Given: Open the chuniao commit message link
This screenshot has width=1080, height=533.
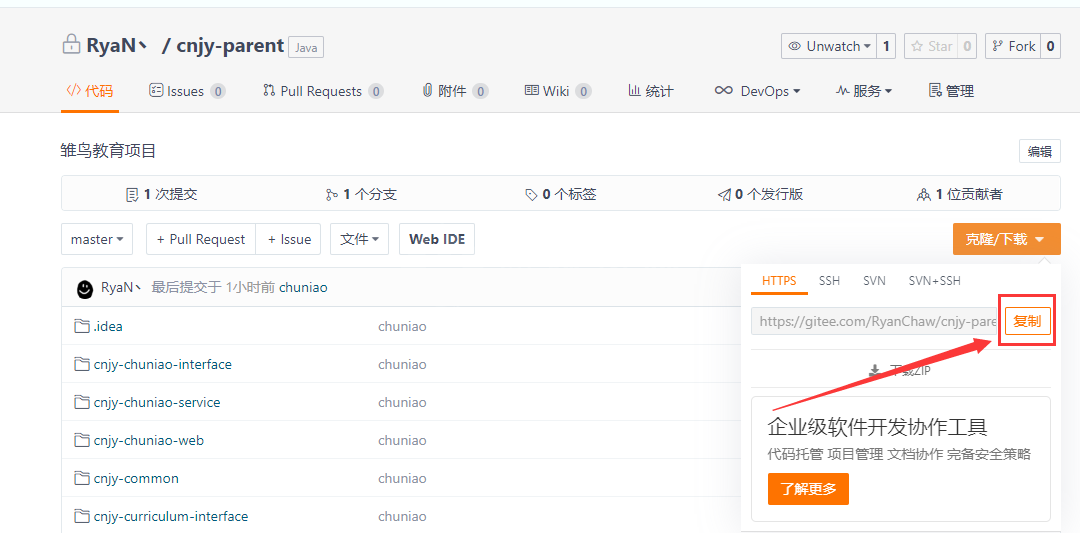Looking at the screenshot, I should [303, 287].
